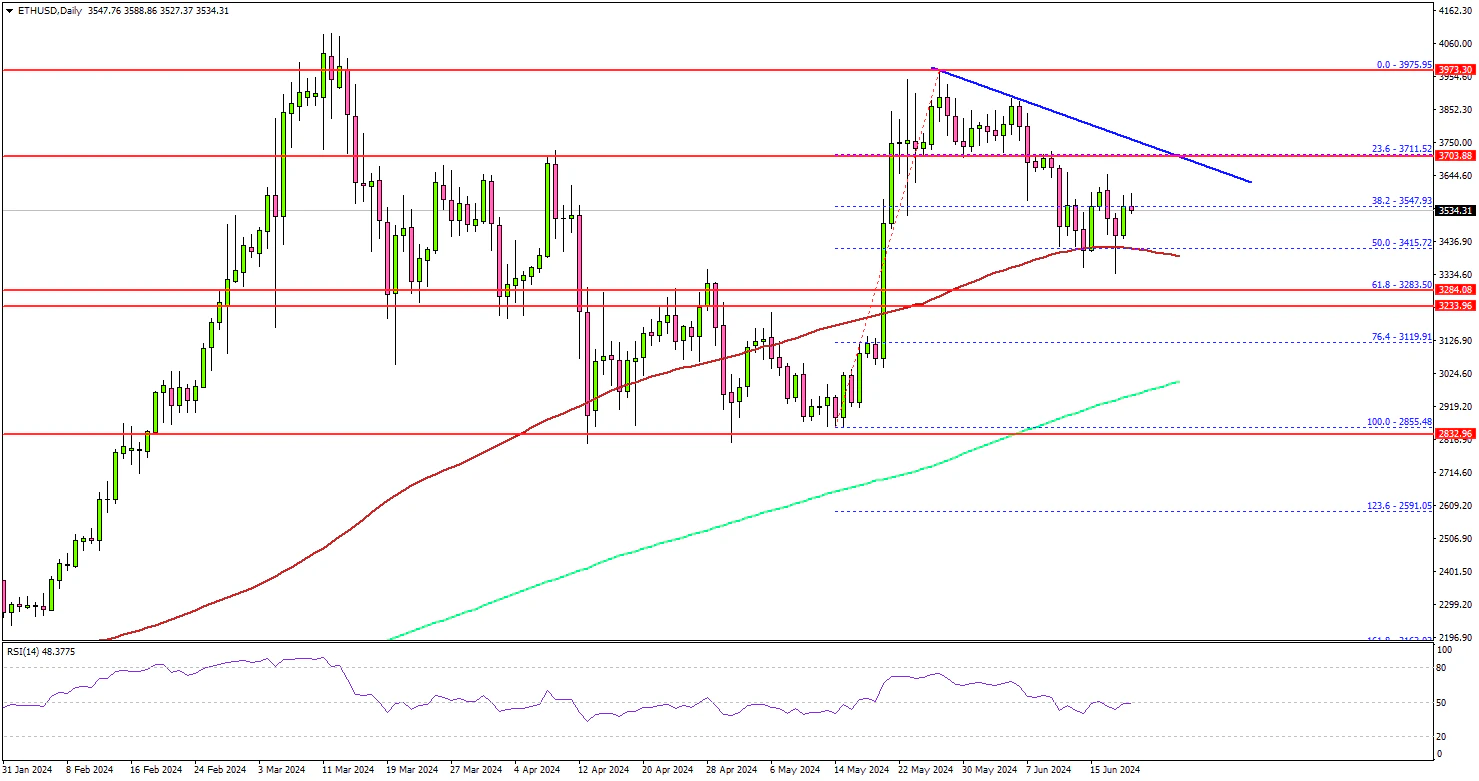
Task: Click the RSI(14) indicator label
Action: click(x=42, y=651)
